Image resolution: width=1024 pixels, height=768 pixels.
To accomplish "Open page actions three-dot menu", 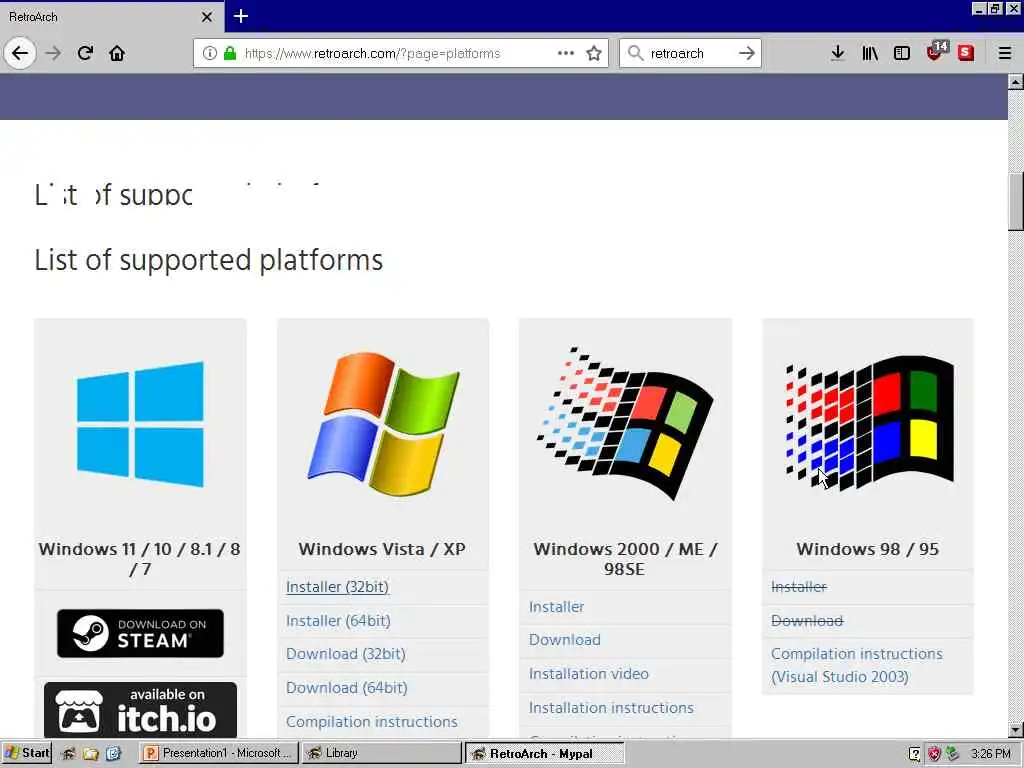I will pyautogui.click(x=566, y=53).
